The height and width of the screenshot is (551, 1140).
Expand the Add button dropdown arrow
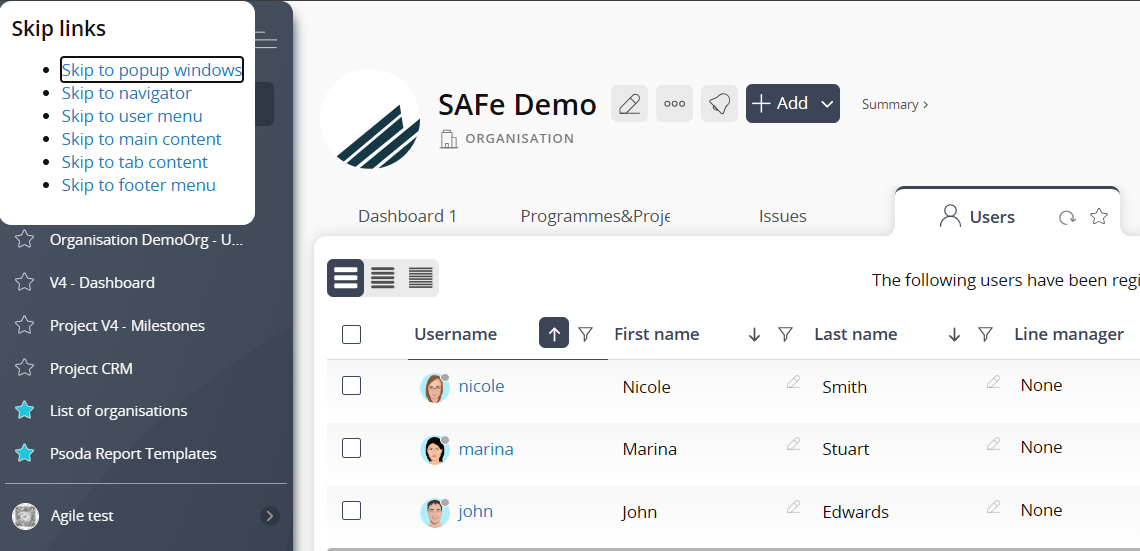pos(827,104)
